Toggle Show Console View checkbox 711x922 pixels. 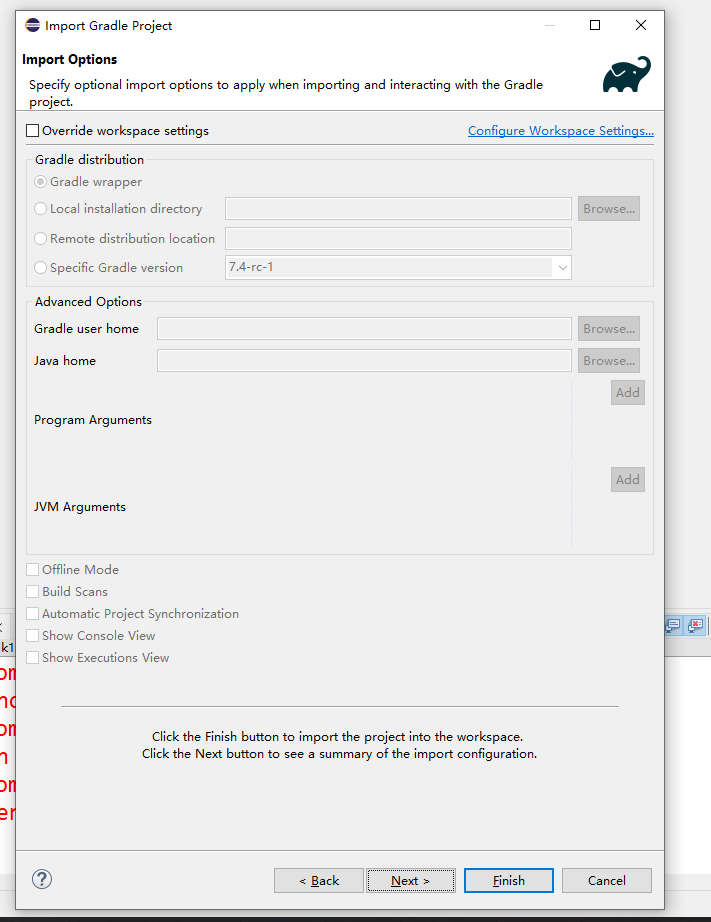[33, 636]
